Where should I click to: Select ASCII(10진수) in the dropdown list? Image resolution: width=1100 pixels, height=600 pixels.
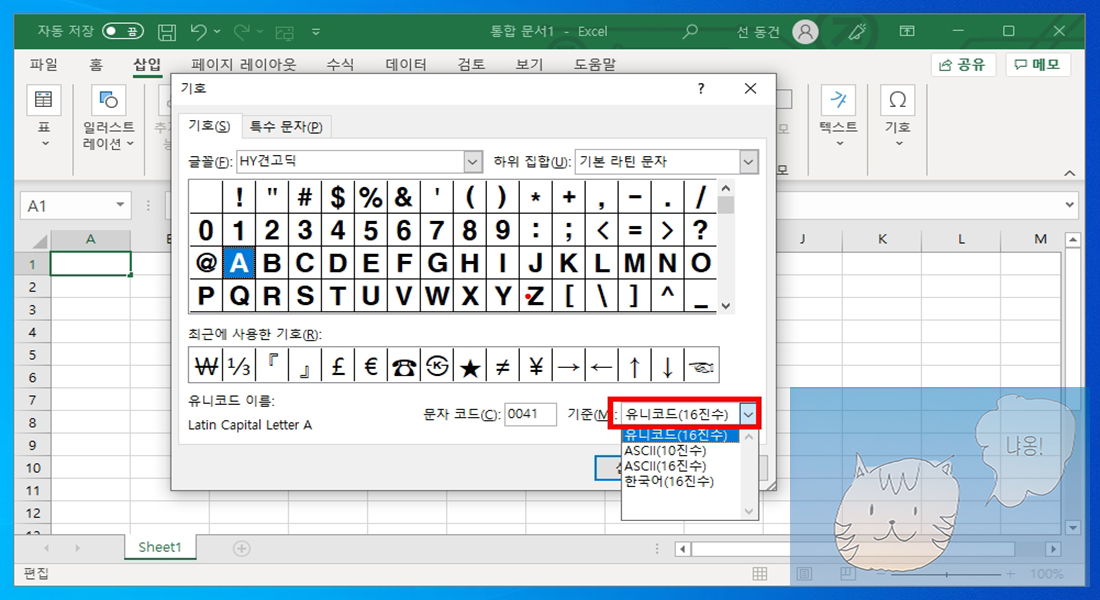coord(680,451)
